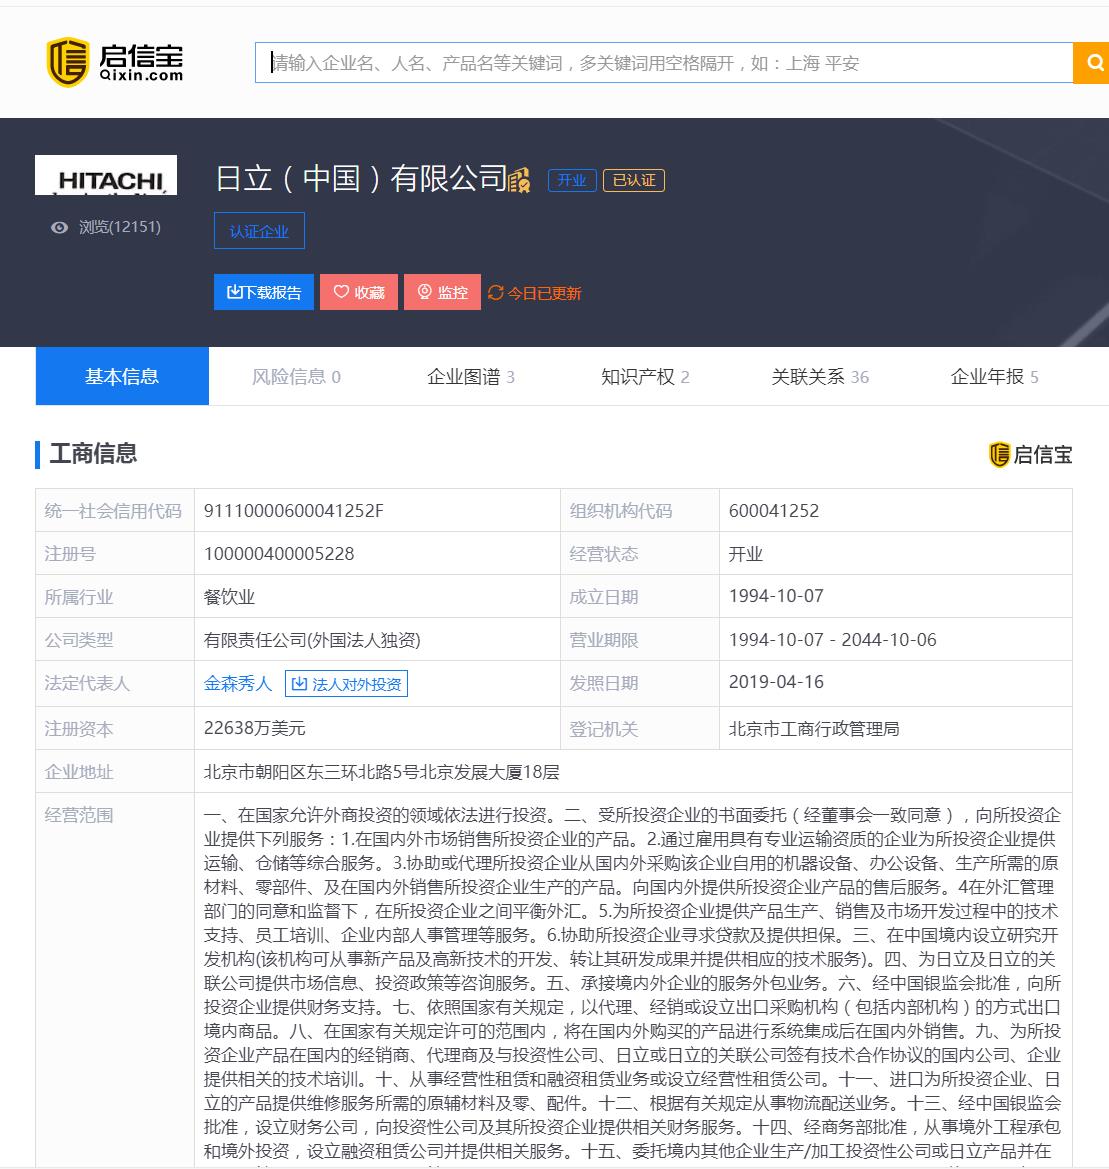Click the eye icon next to 浏览(12151)
This screenshot has width=1109, height=1169.
[60, 228]
